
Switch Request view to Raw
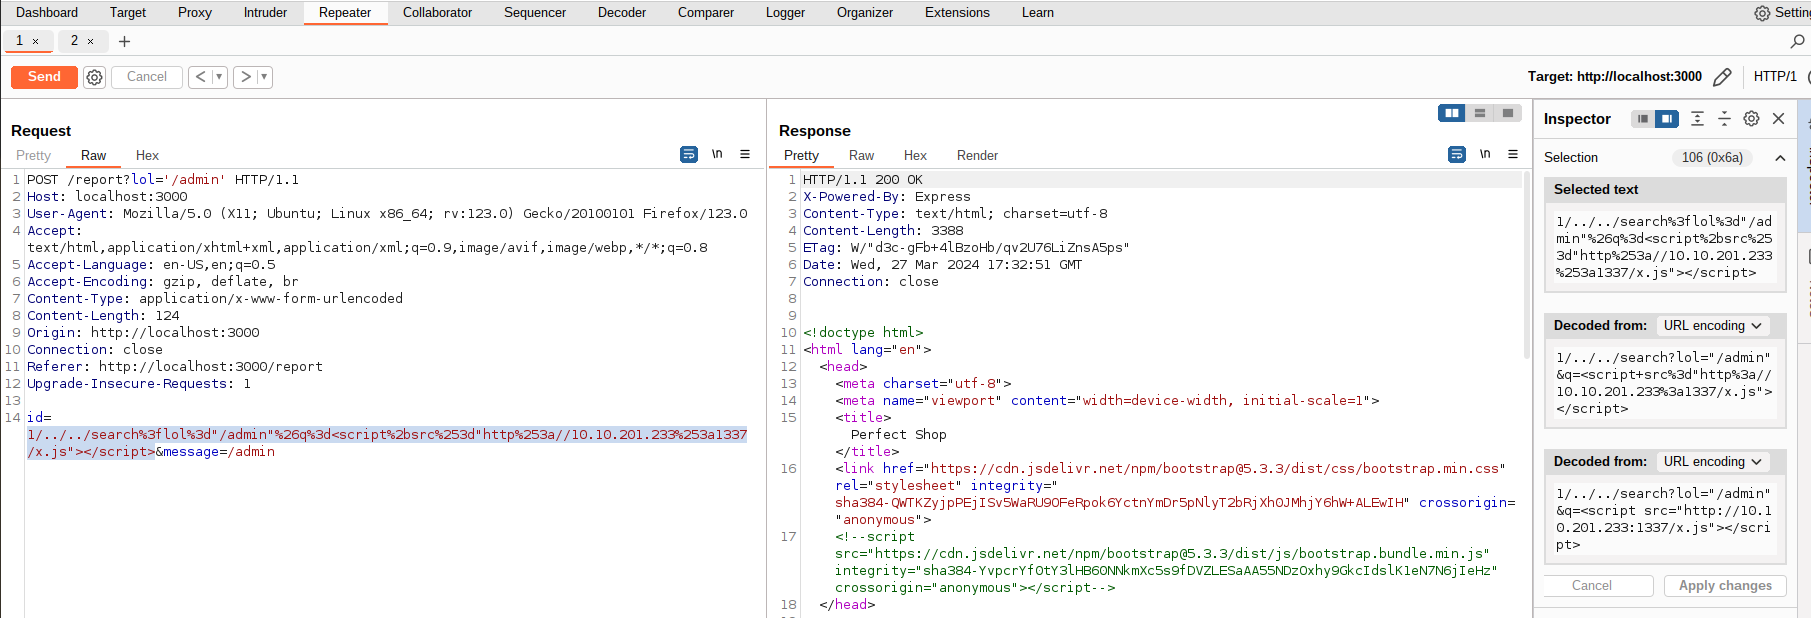click(93, 155)
